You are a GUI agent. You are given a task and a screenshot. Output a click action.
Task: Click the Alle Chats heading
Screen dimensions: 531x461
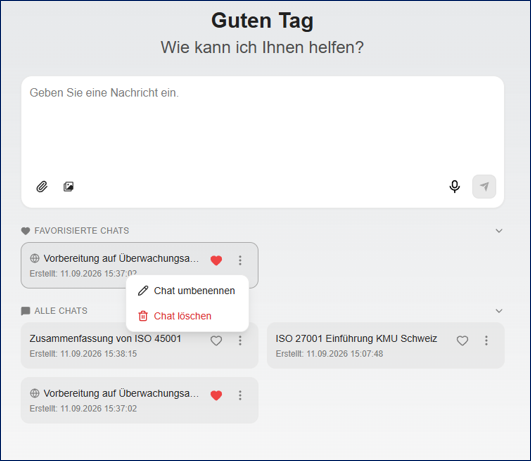coord(61,311)
